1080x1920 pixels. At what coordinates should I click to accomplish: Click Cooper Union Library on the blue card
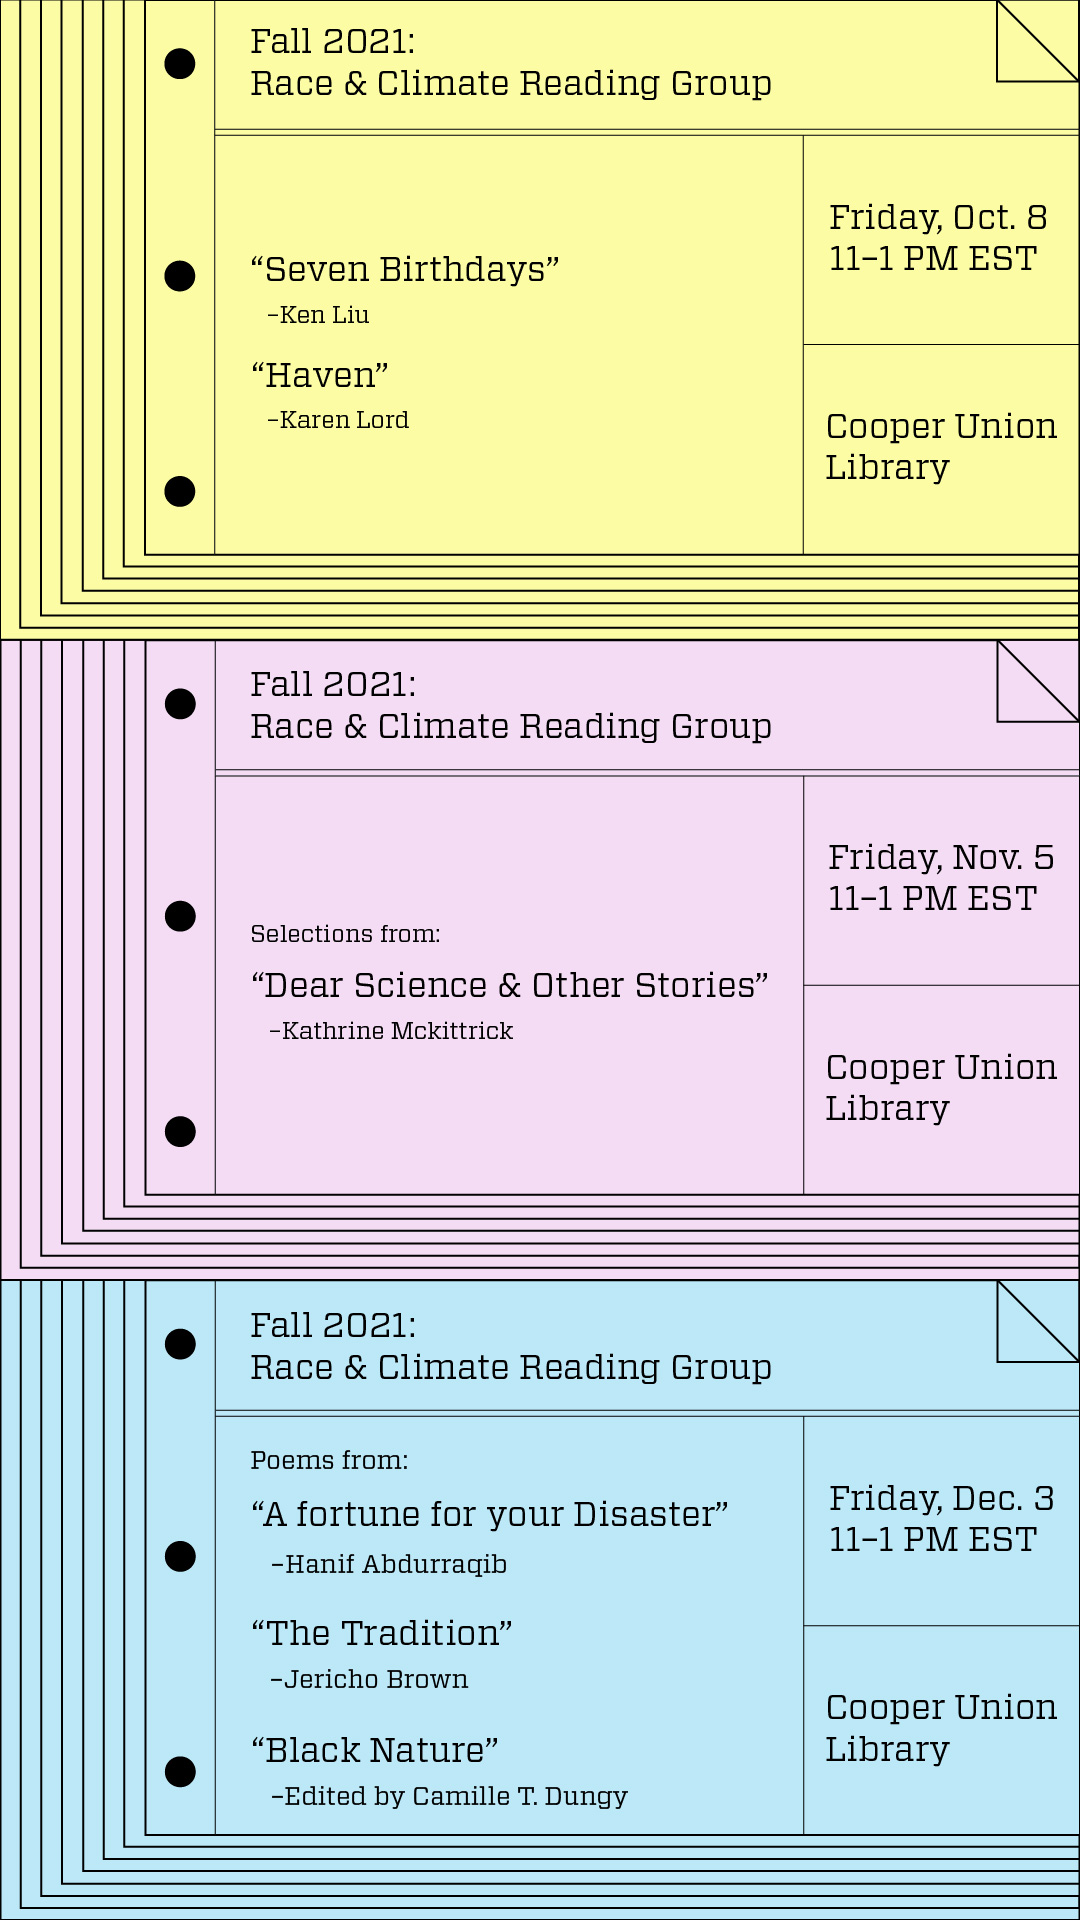pos(940,1728)
